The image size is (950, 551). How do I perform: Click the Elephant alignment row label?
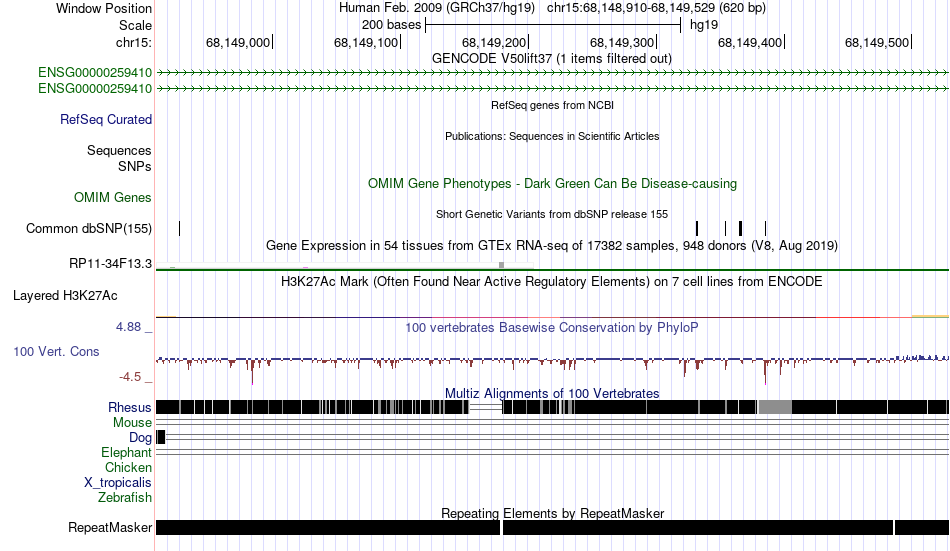pyautogui.click(x=127, y=453)
